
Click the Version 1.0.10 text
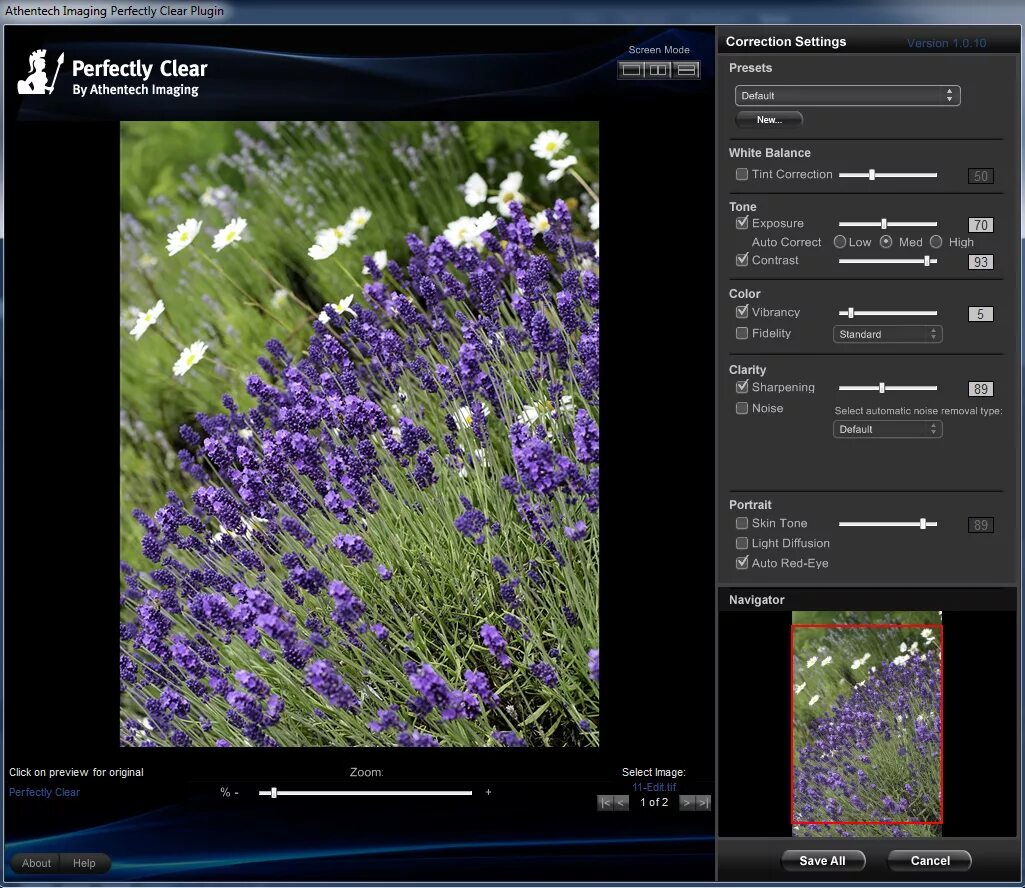point(946,43)
